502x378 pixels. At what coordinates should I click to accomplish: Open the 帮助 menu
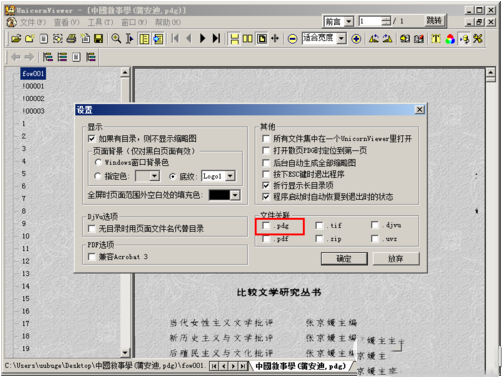click(x=168, y=22)
